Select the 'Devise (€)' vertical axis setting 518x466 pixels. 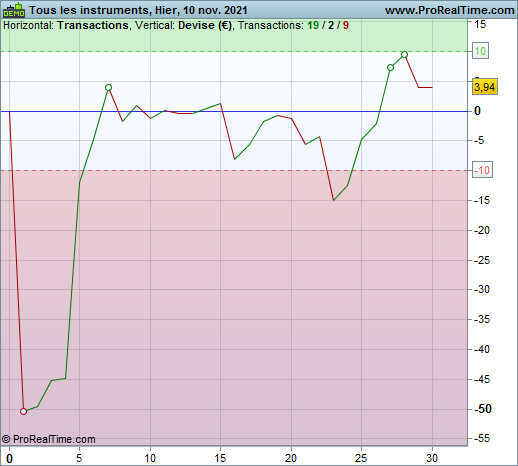coord(205,25)
